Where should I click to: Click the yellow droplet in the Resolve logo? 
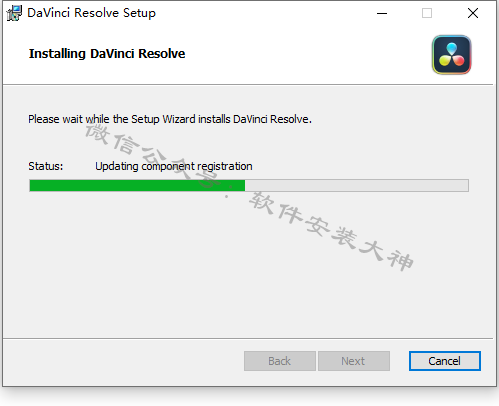point(445,60)
